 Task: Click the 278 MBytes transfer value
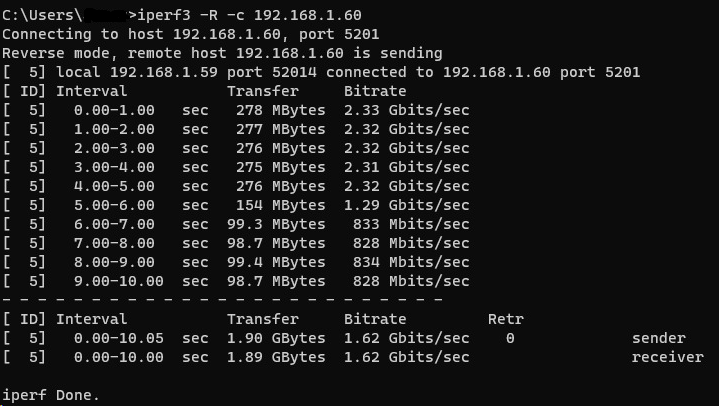point(281,110)
